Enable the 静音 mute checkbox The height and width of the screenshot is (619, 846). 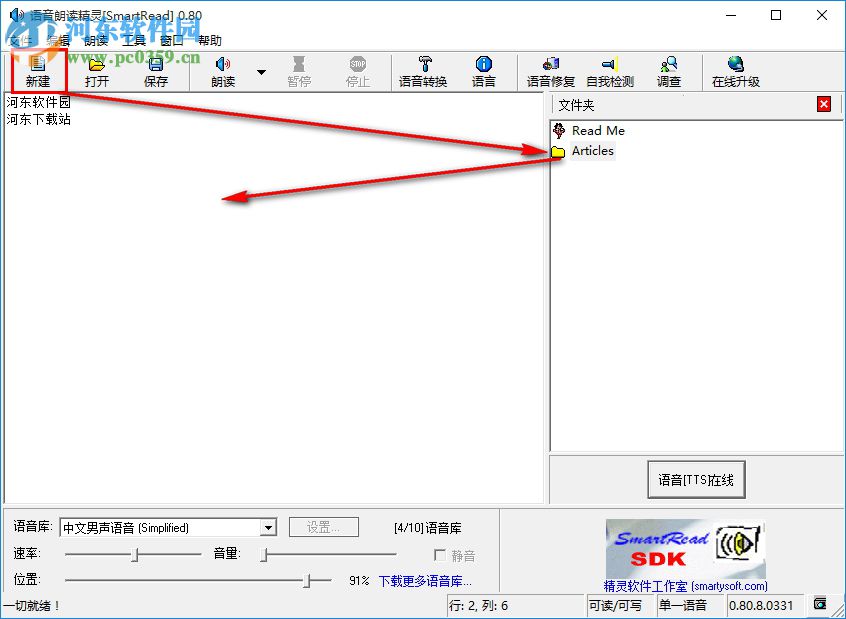pos(441,556)
